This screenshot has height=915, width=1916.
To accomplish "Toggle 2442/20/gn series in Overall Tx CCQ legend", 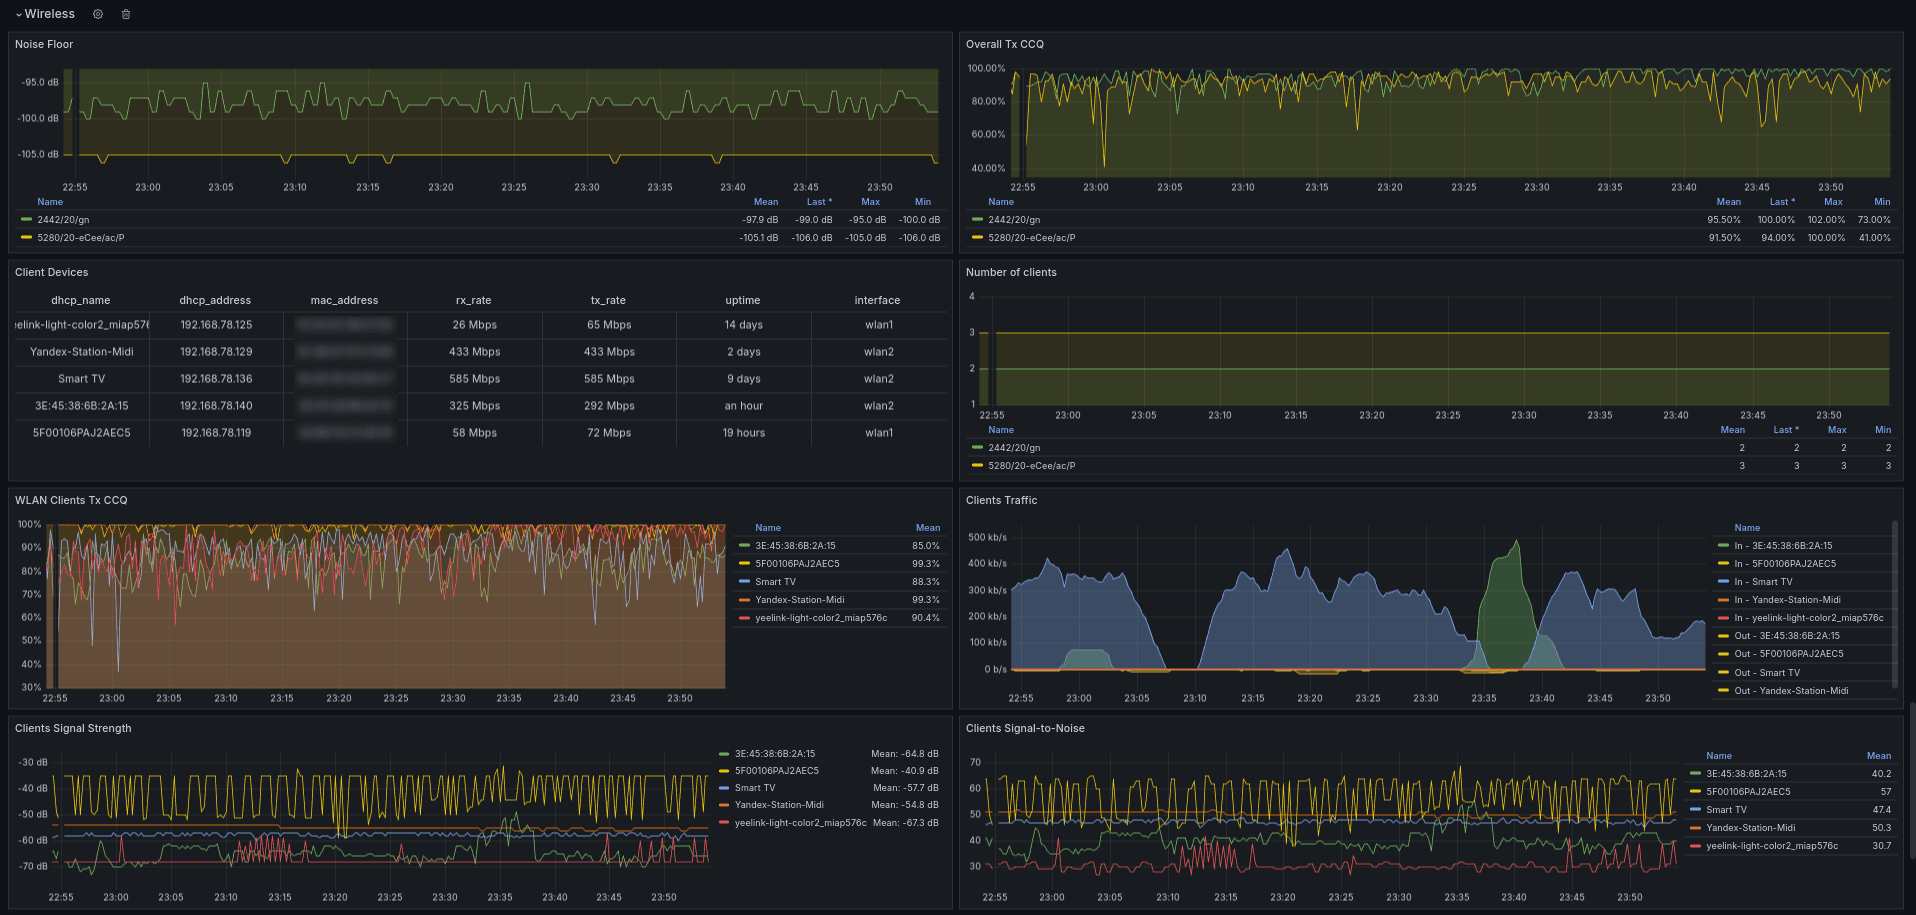I will tap(1014, 220).
